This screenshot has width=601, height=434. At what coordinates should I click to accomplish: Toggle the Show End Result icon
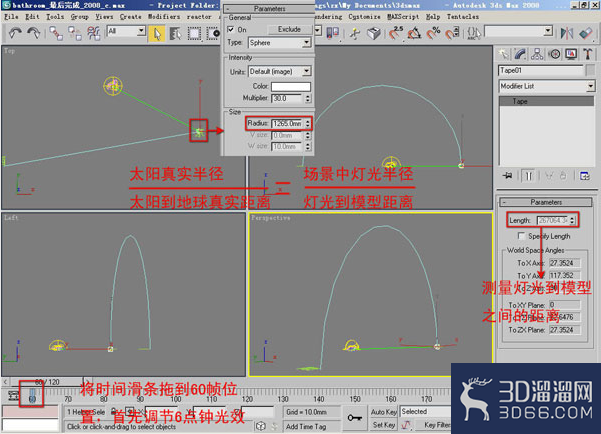(x=529, y=176)
